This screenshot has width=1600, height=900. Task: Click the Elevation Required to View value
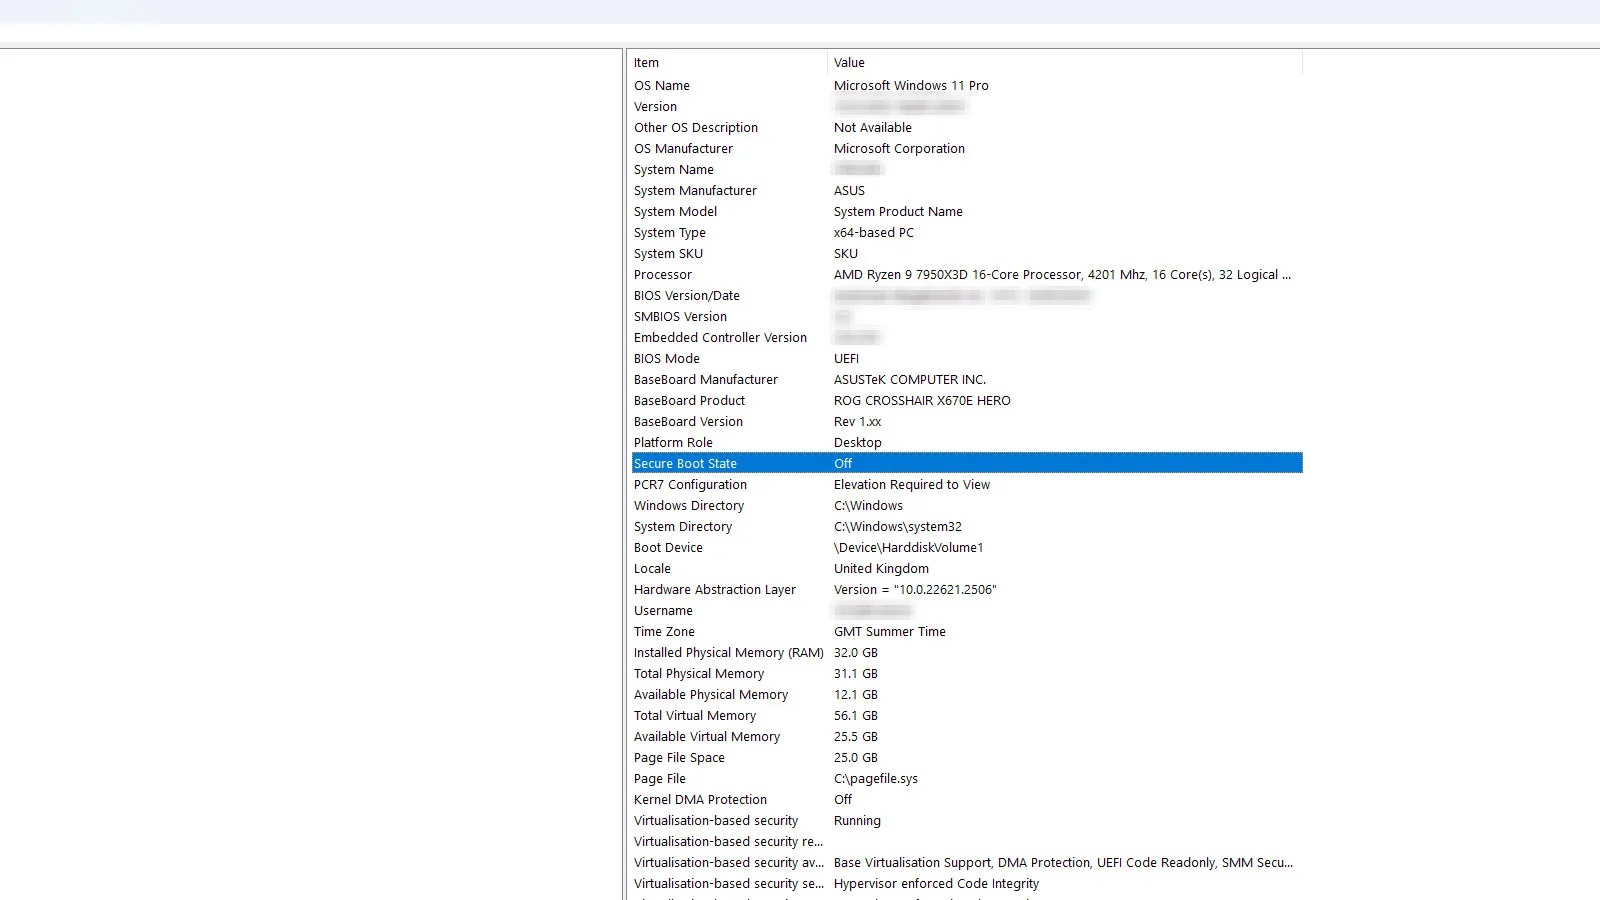(x=912, y=484)
